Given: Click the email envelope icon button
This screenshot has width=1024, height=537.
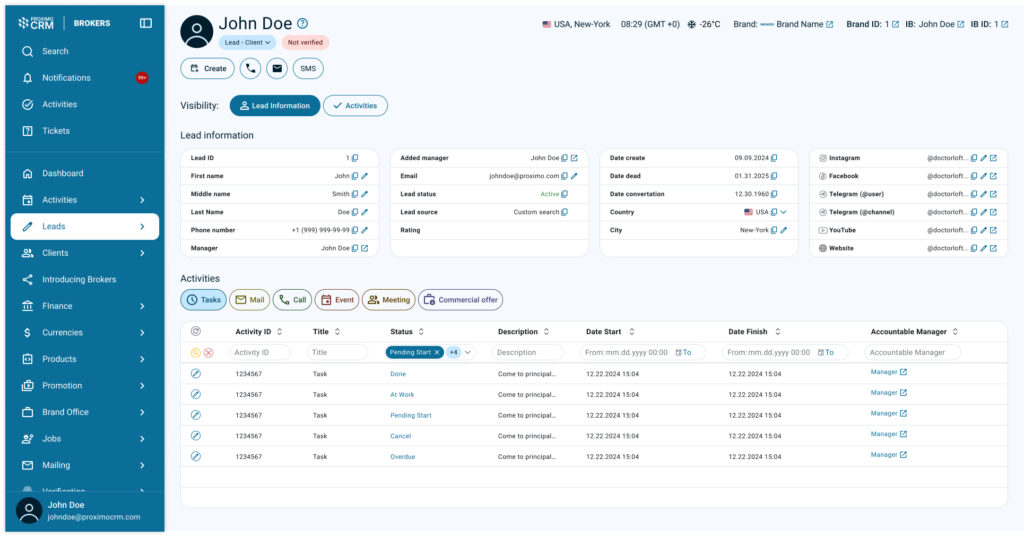Looking at the screenshot, I should (276, 69).
